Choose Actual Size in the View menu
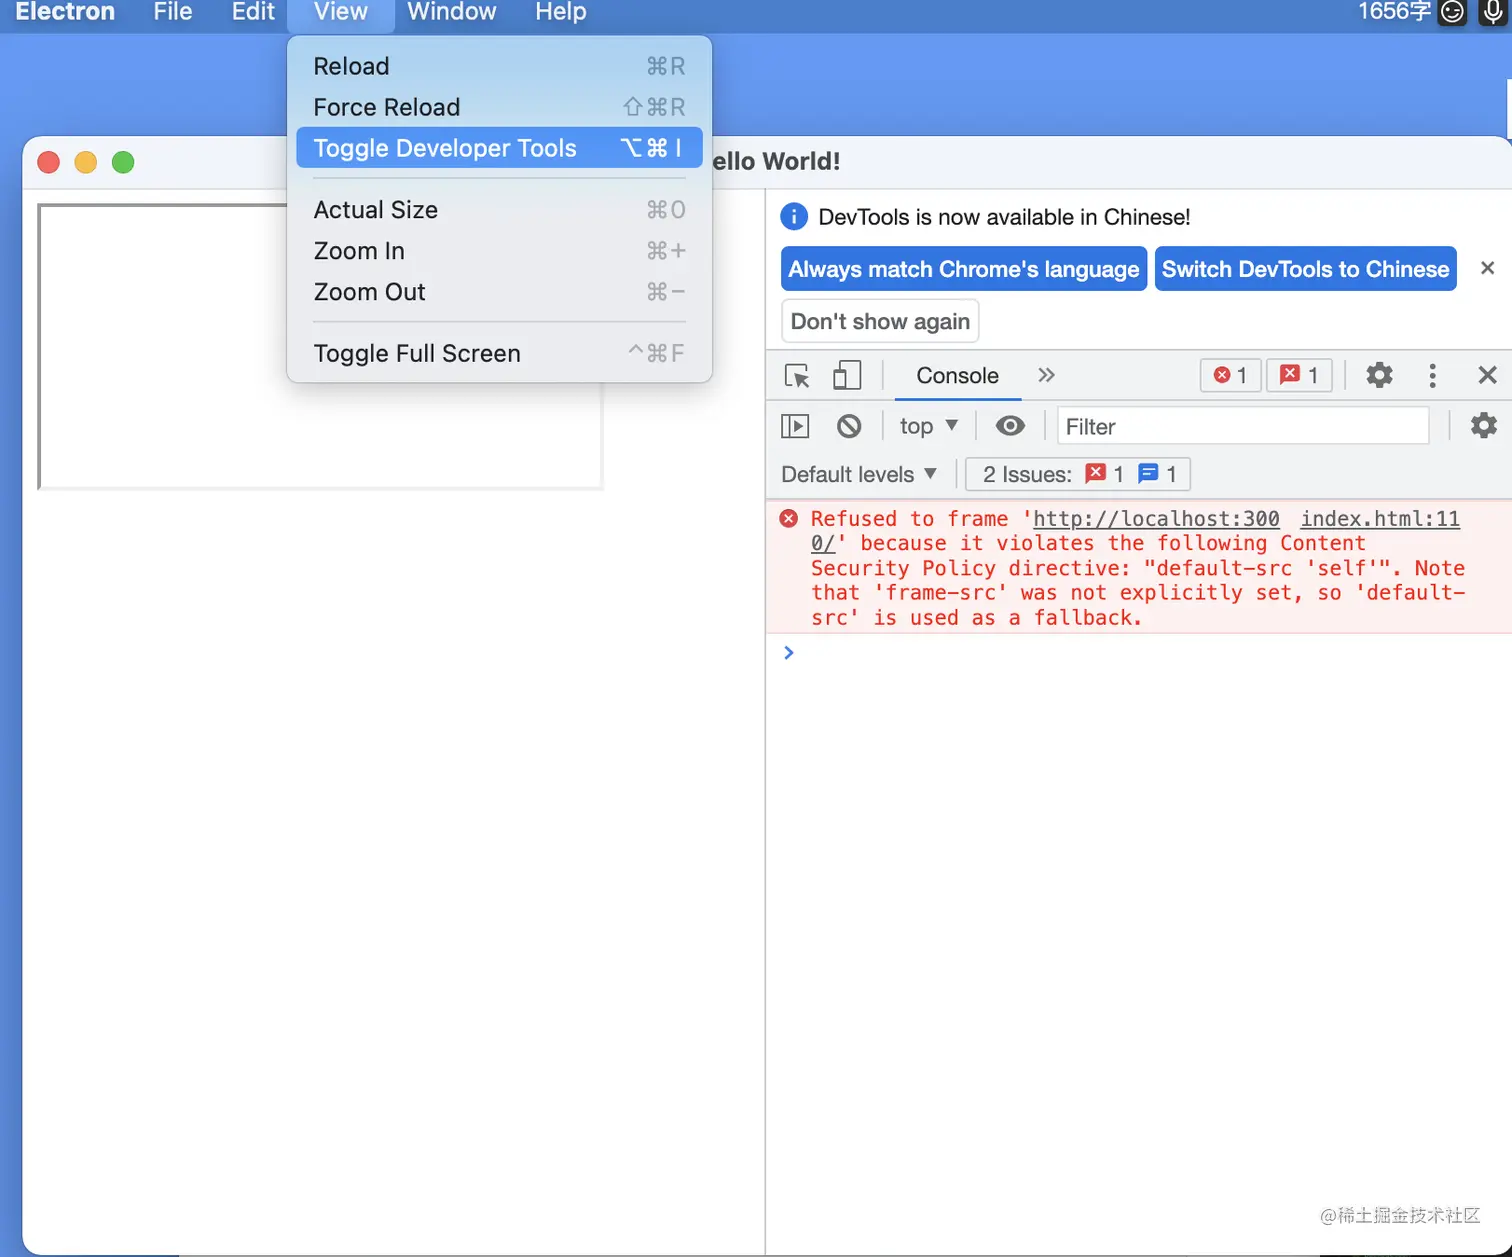Viewport: 1512px width, 1257px height. 499,210
